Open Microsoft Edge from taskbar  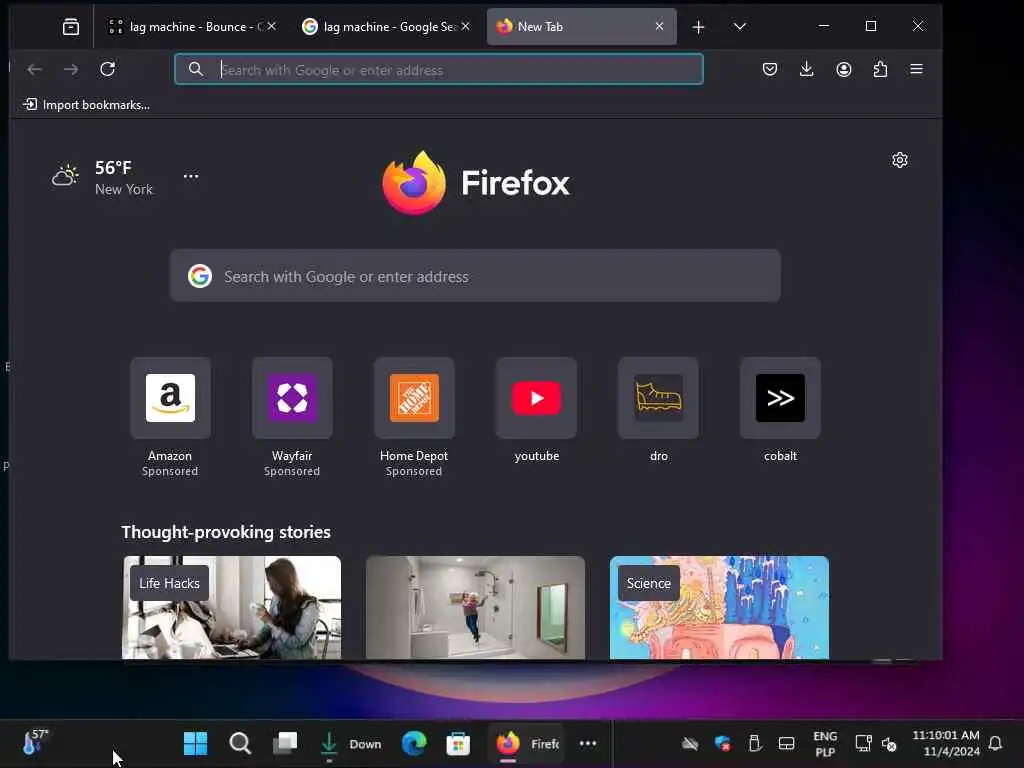(414, 743)
